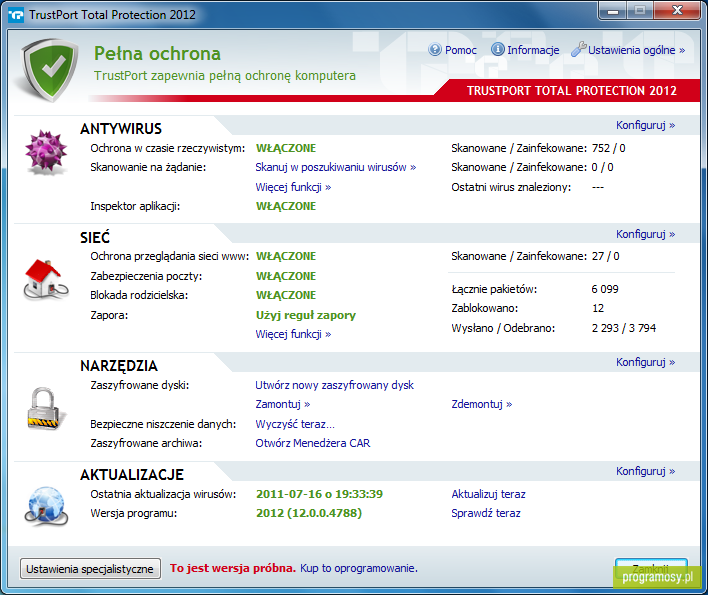Click the padlock Narzędzia icon

click(46, 409)
